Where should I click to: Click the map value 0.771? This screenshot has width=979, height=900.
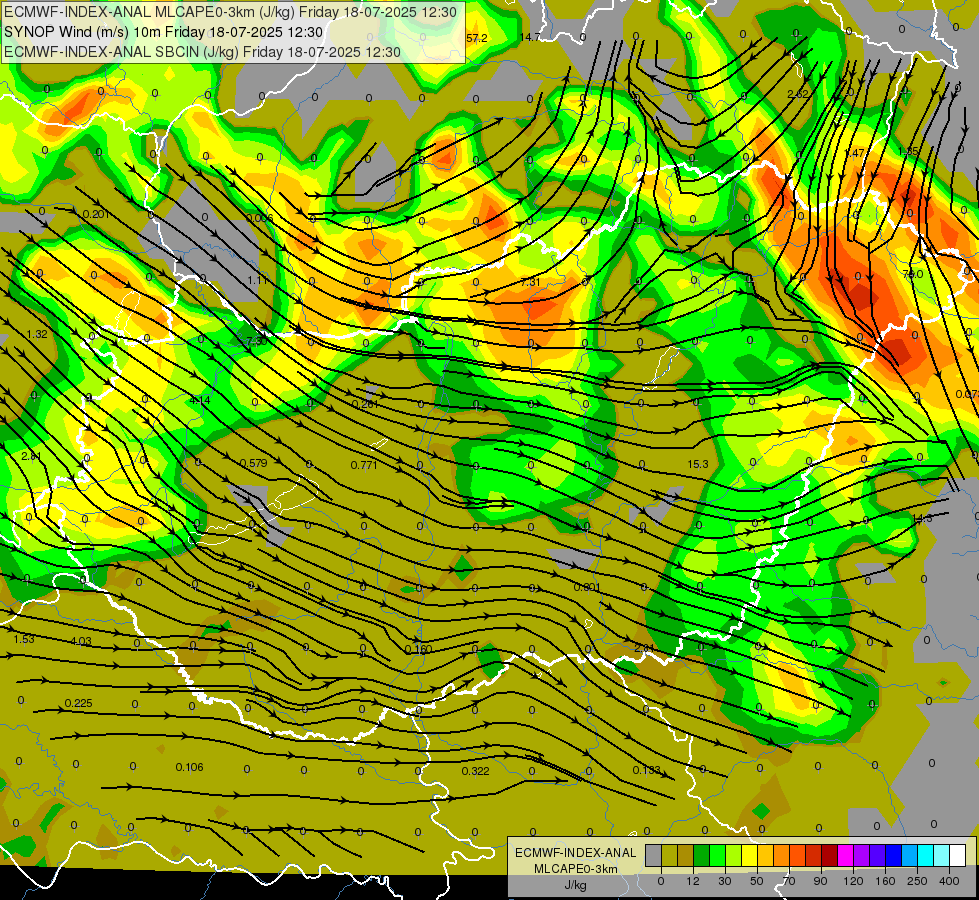click(364, 465)
